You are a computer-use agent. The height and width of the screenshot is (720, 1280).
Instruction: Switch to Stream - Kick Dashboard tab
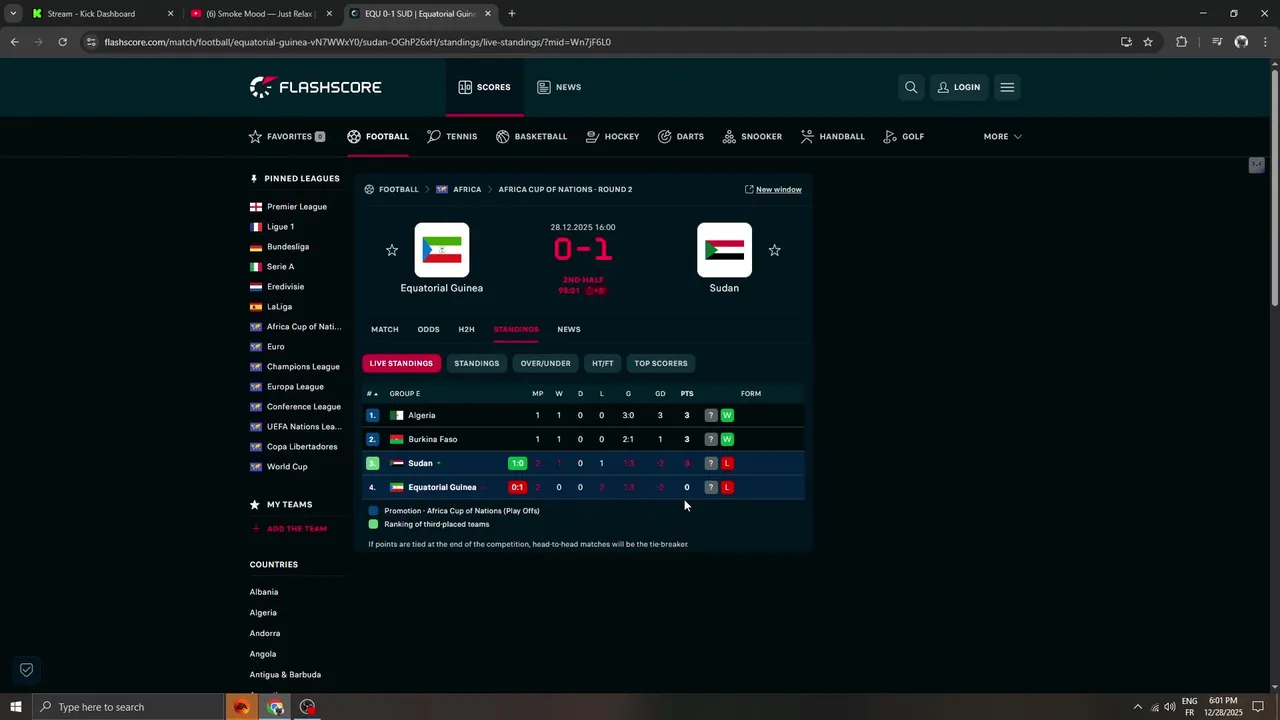pyautogui.click(x=103, y=14)
